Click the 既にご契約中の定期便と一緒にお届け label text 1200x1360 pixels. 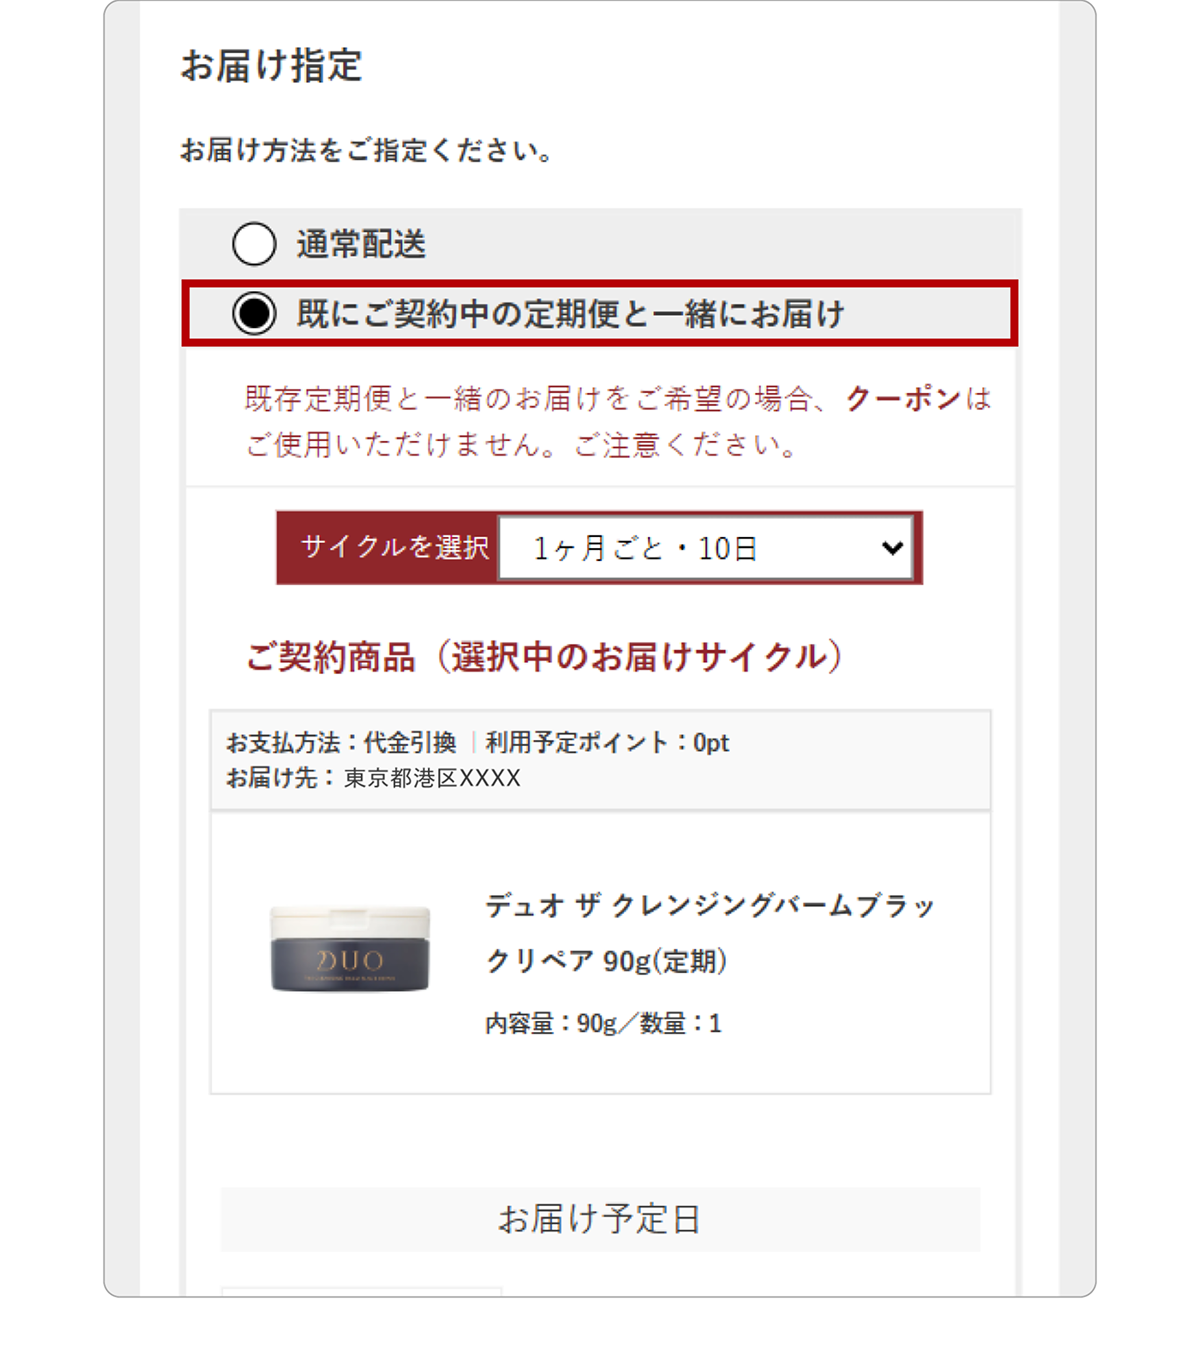tap(570, 314)
